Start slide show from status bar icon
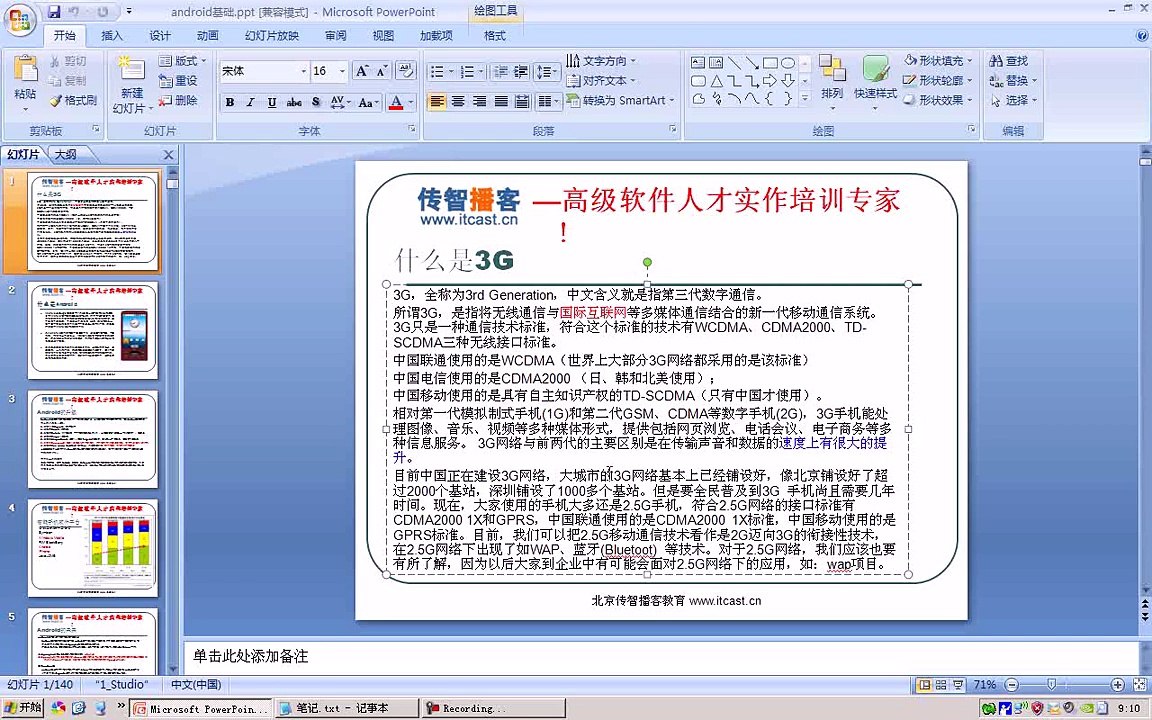 958,685
